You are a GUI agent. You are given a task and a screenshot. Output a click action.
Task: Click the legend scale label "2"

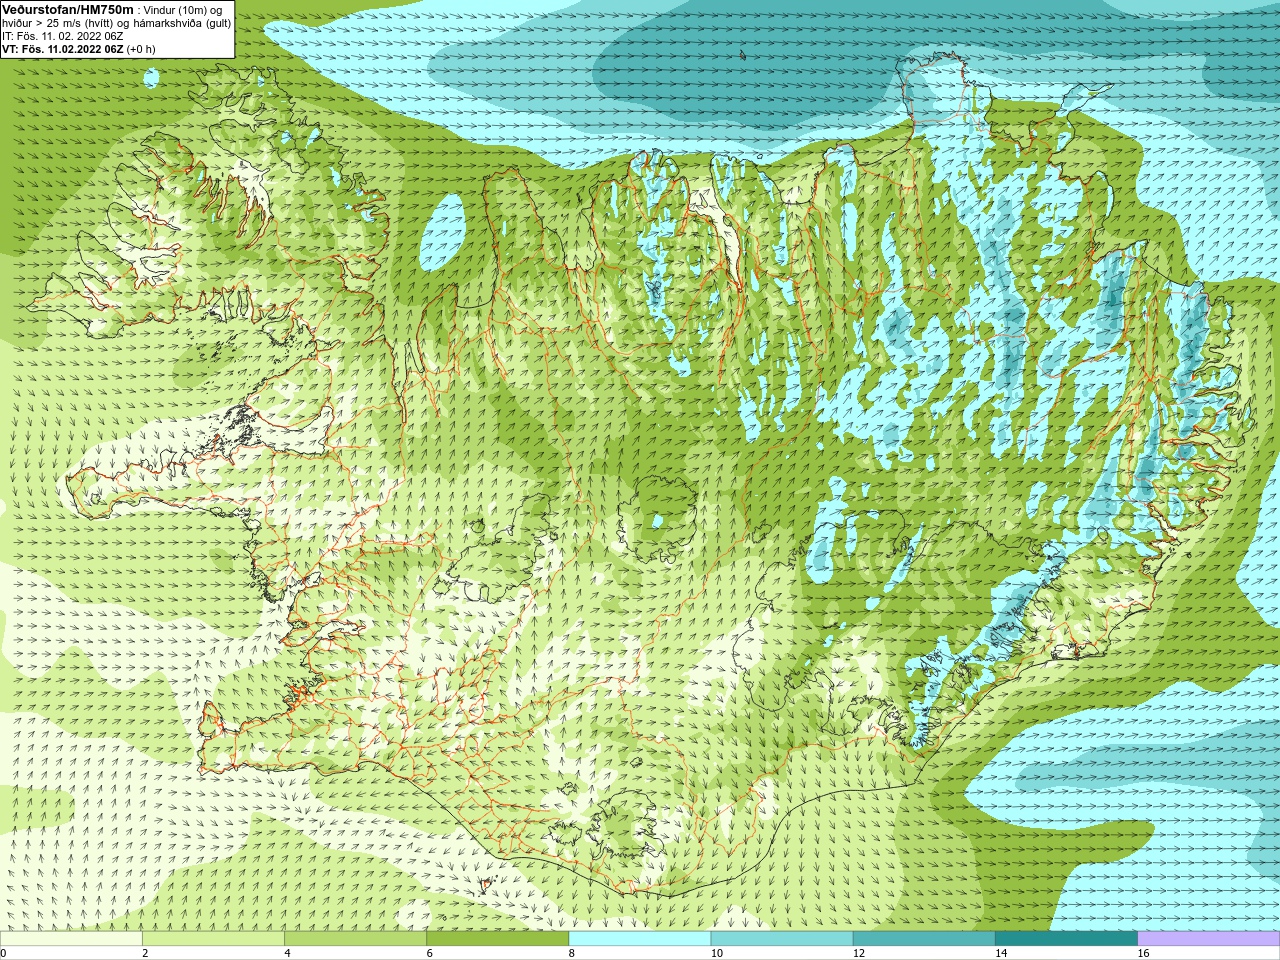point(145,954)
